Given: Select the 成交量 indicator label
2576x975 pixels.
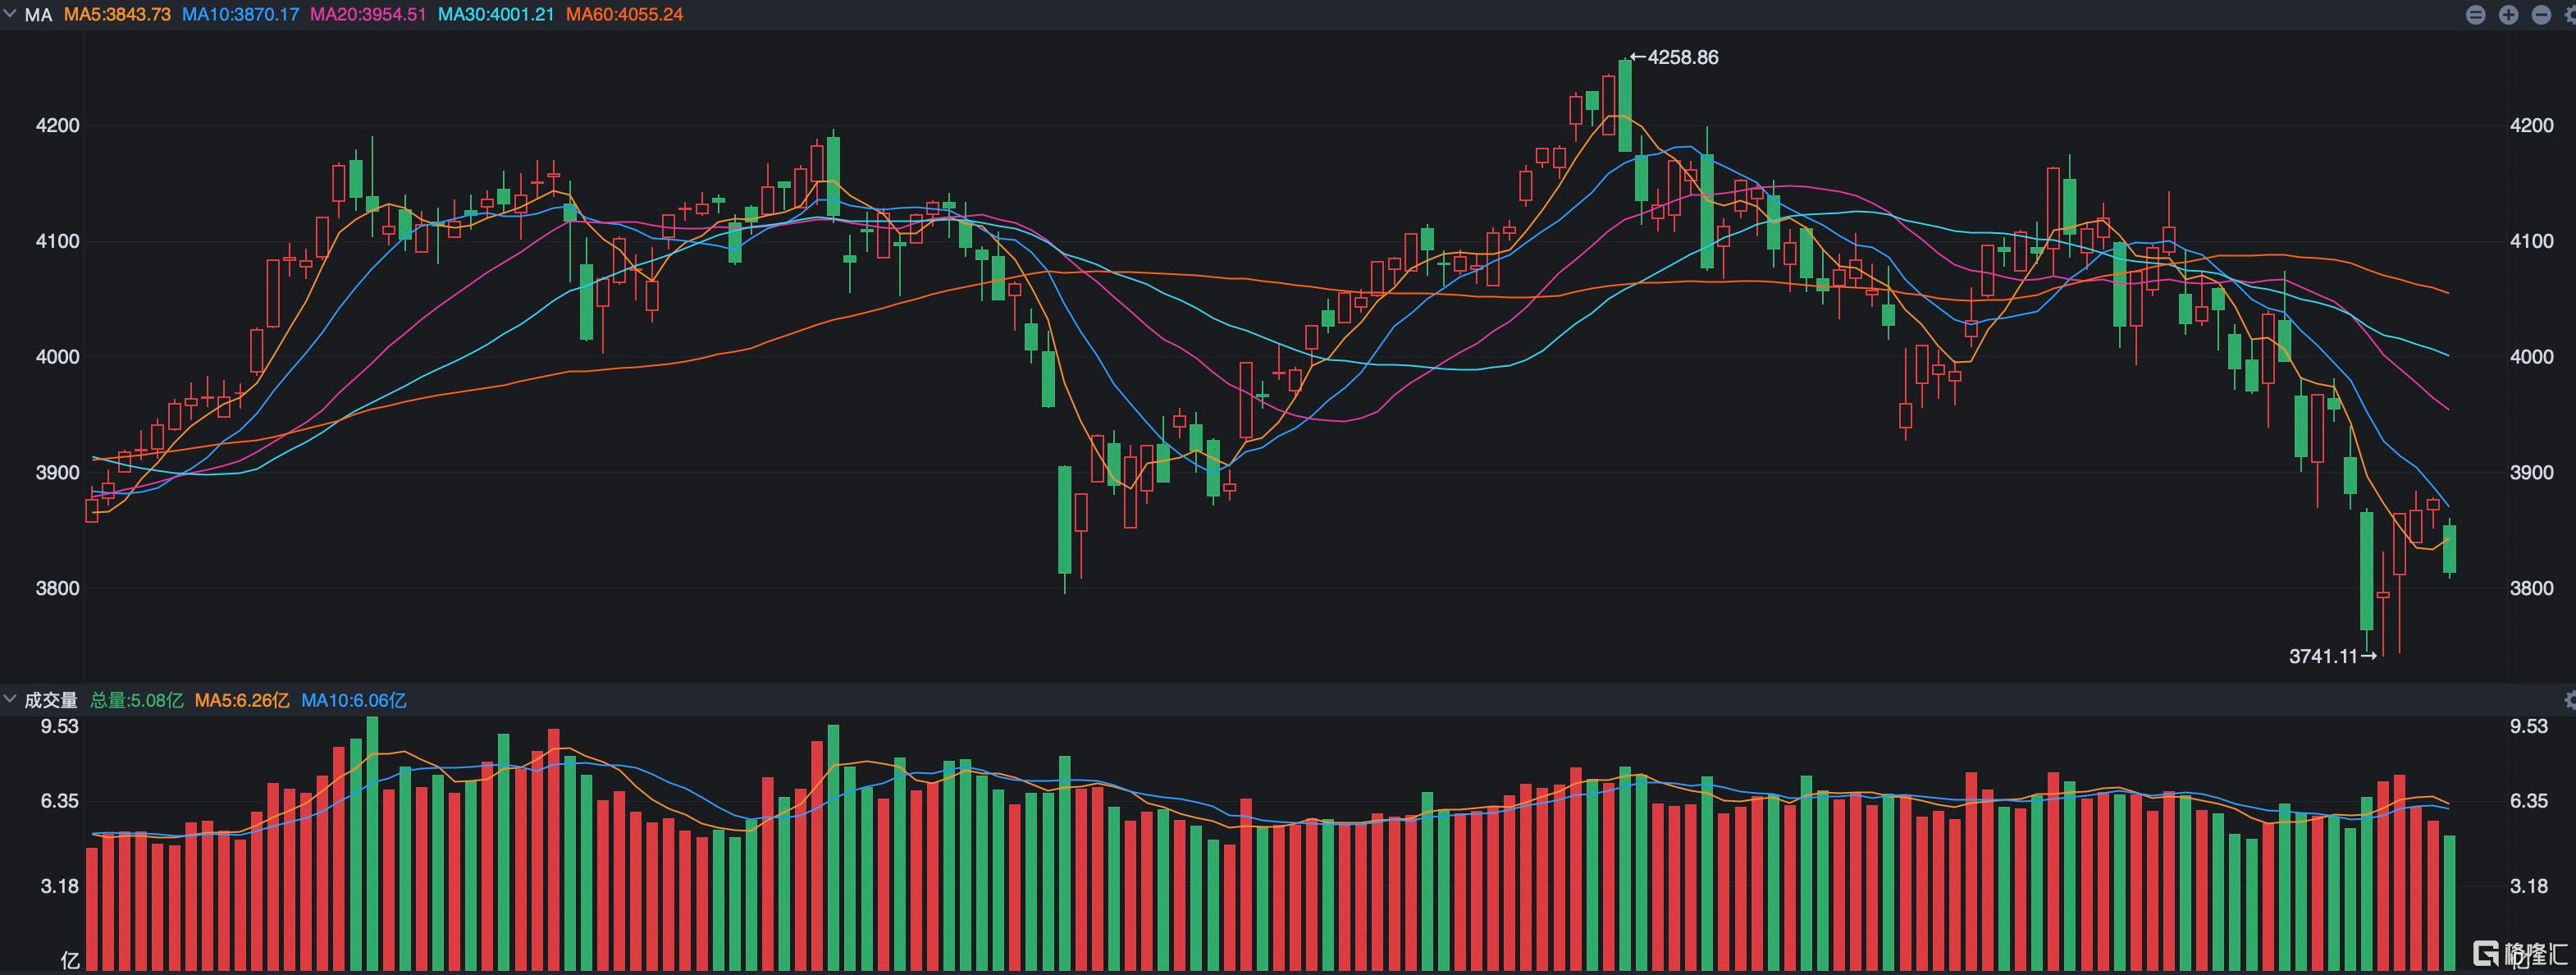Looking at the screenshot, I should coord(51,700).
